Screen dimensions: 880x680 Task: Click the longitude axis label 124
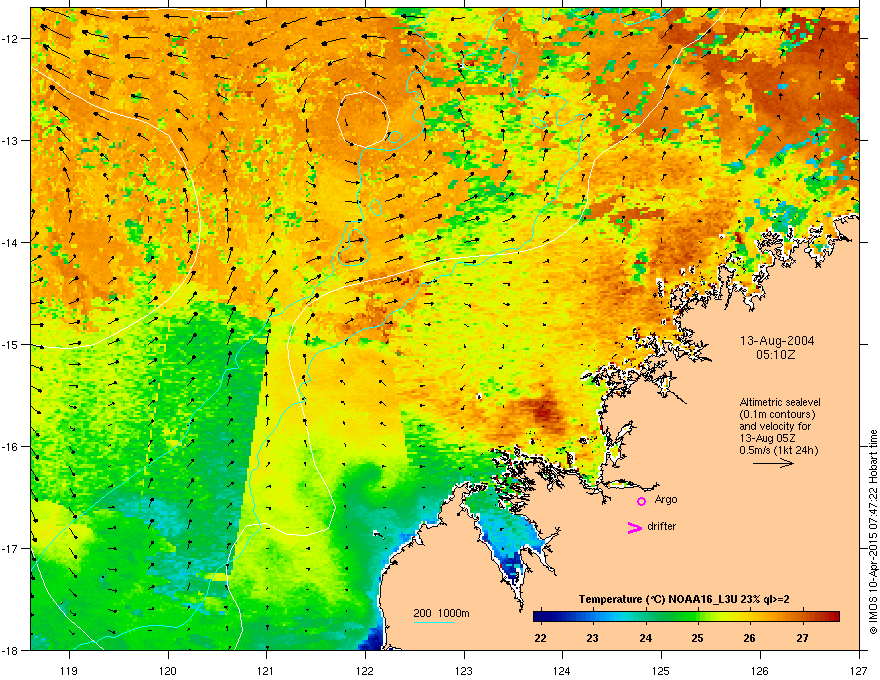[x=562, y=670]
